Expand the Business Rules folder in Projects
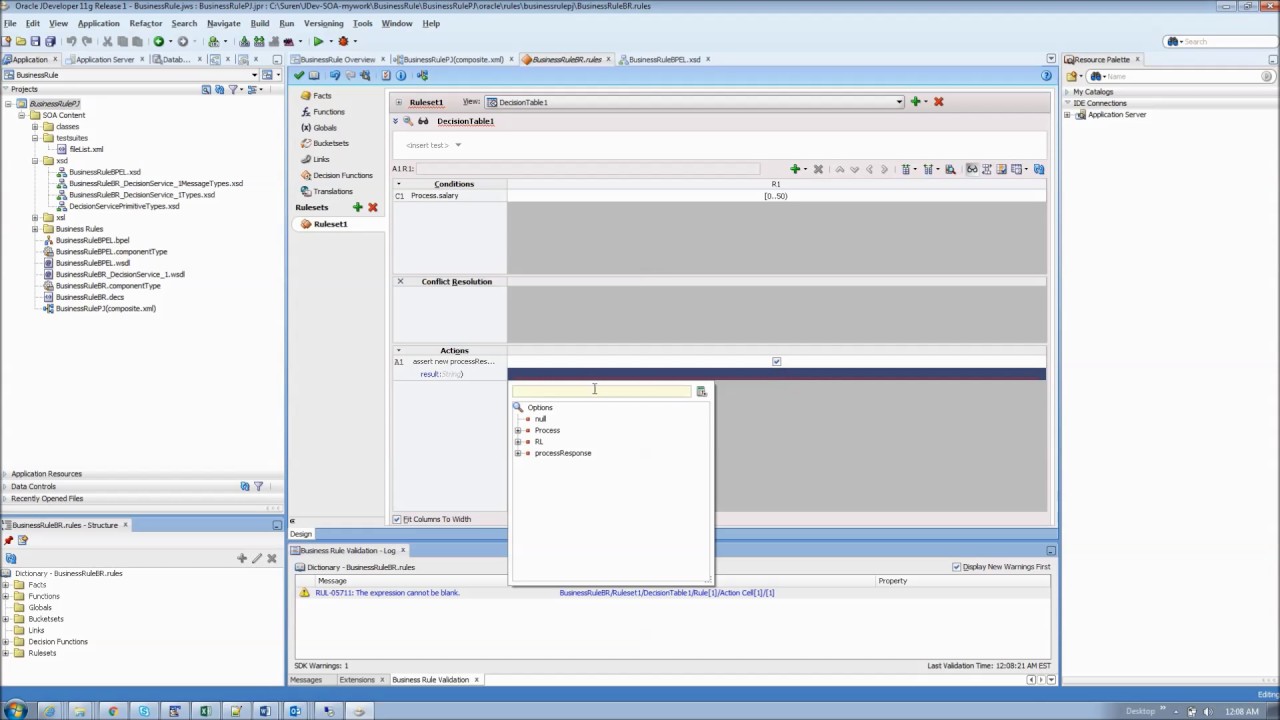 tap(35, 229)
